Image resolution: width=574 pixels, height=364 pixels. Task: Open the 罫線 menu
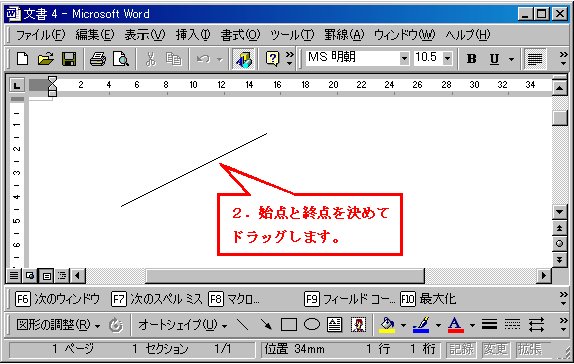[x=344, y=35]
